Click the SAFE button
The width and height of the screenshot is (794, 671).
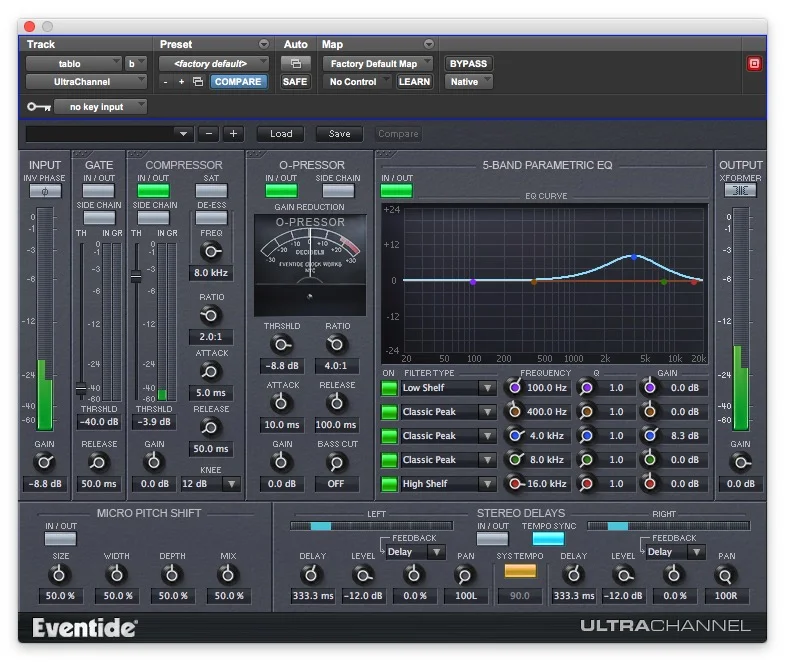click(295, 82)
